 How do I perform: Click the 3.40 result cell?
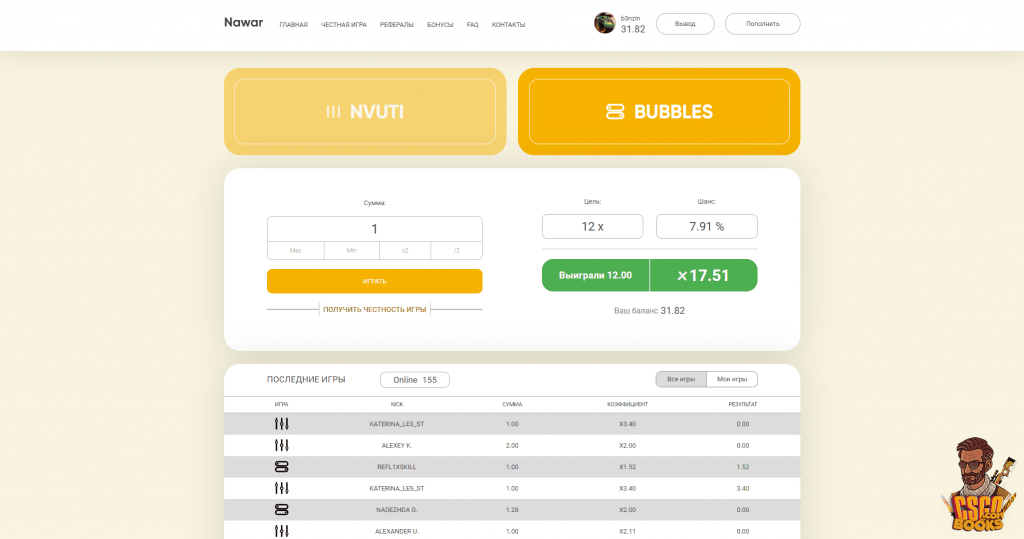pos(743,488)
